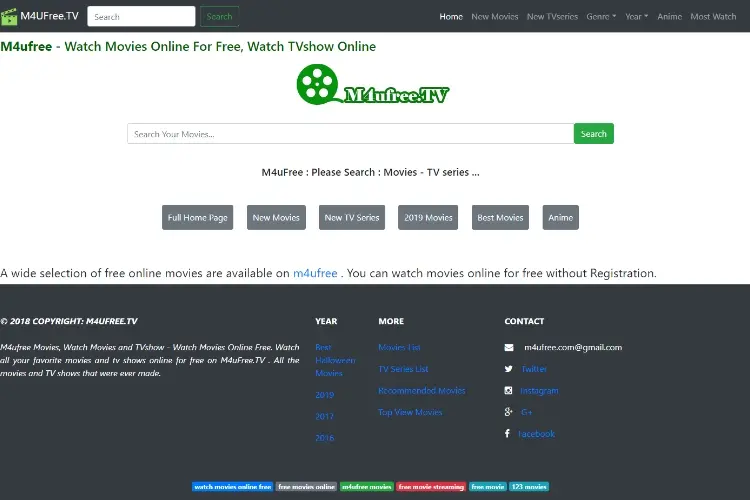Open the Recommended Movies link
Image resolution: width=750 pixels, height=500 pixels.
point(421,390)
